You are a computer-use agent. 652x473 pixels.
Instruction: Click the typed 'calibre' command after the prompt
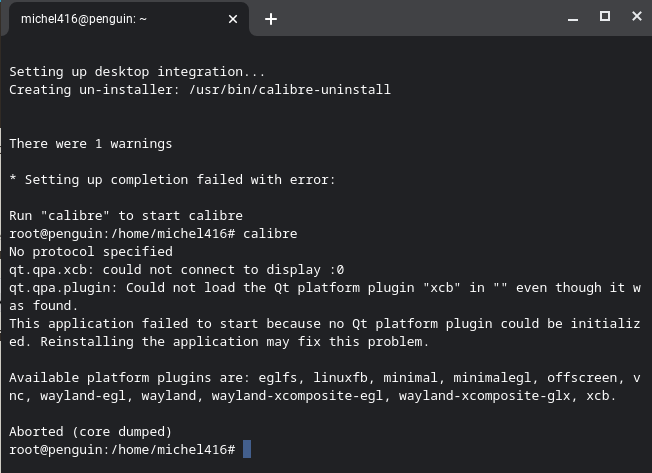pyautogui.click(x=269, y=234)
